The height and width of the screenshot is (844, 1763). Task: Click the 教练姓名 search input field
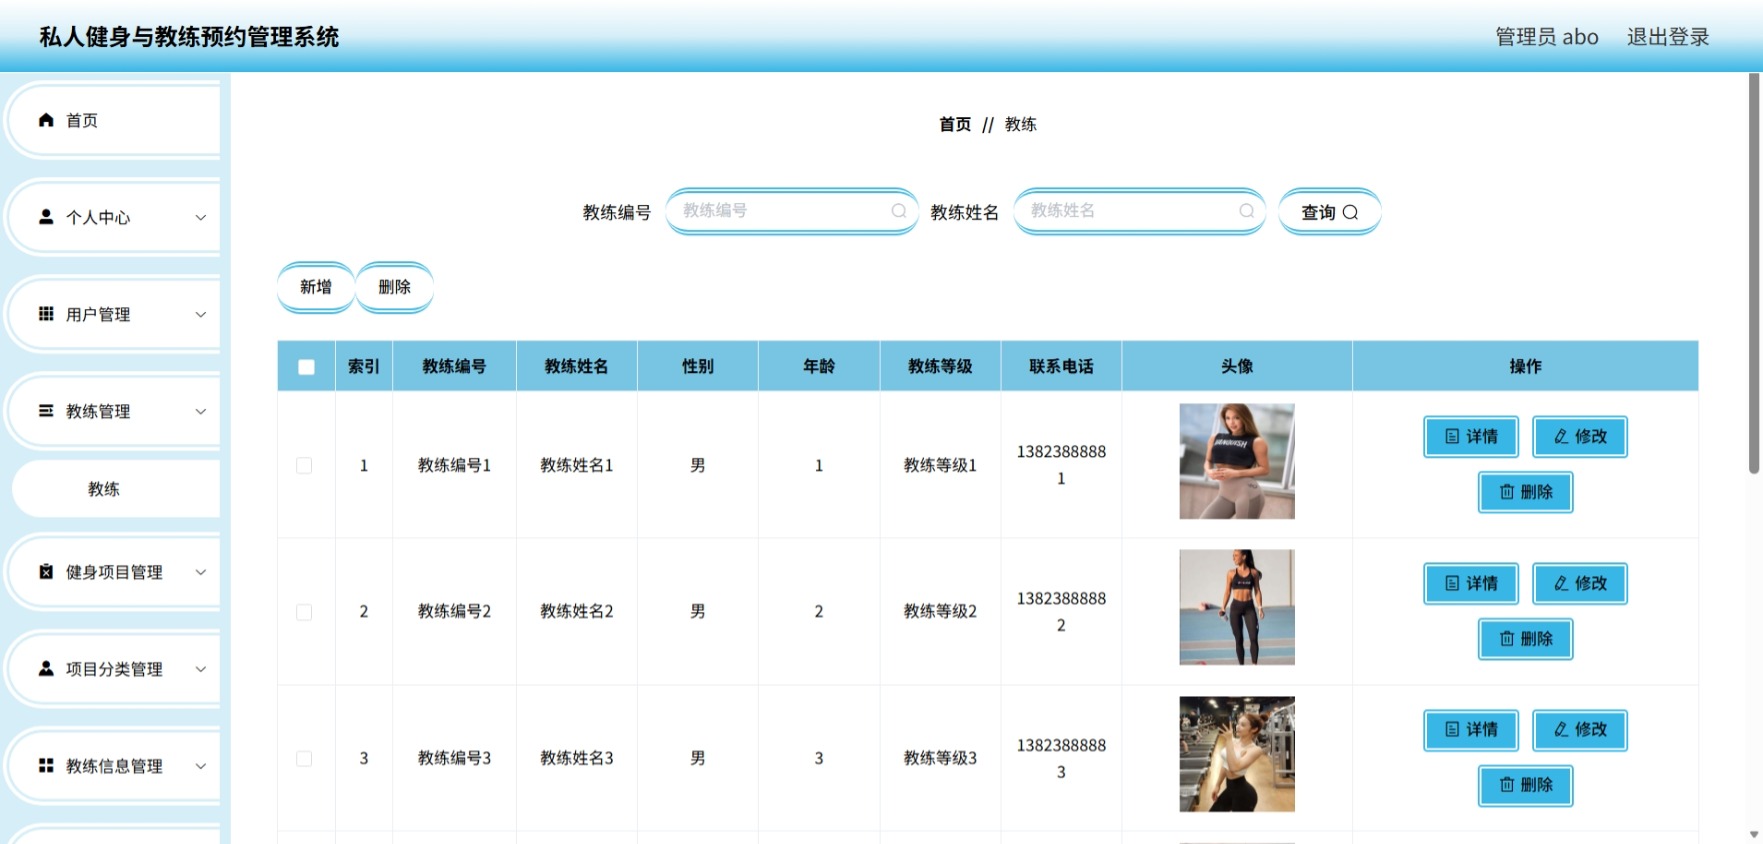1140,211
